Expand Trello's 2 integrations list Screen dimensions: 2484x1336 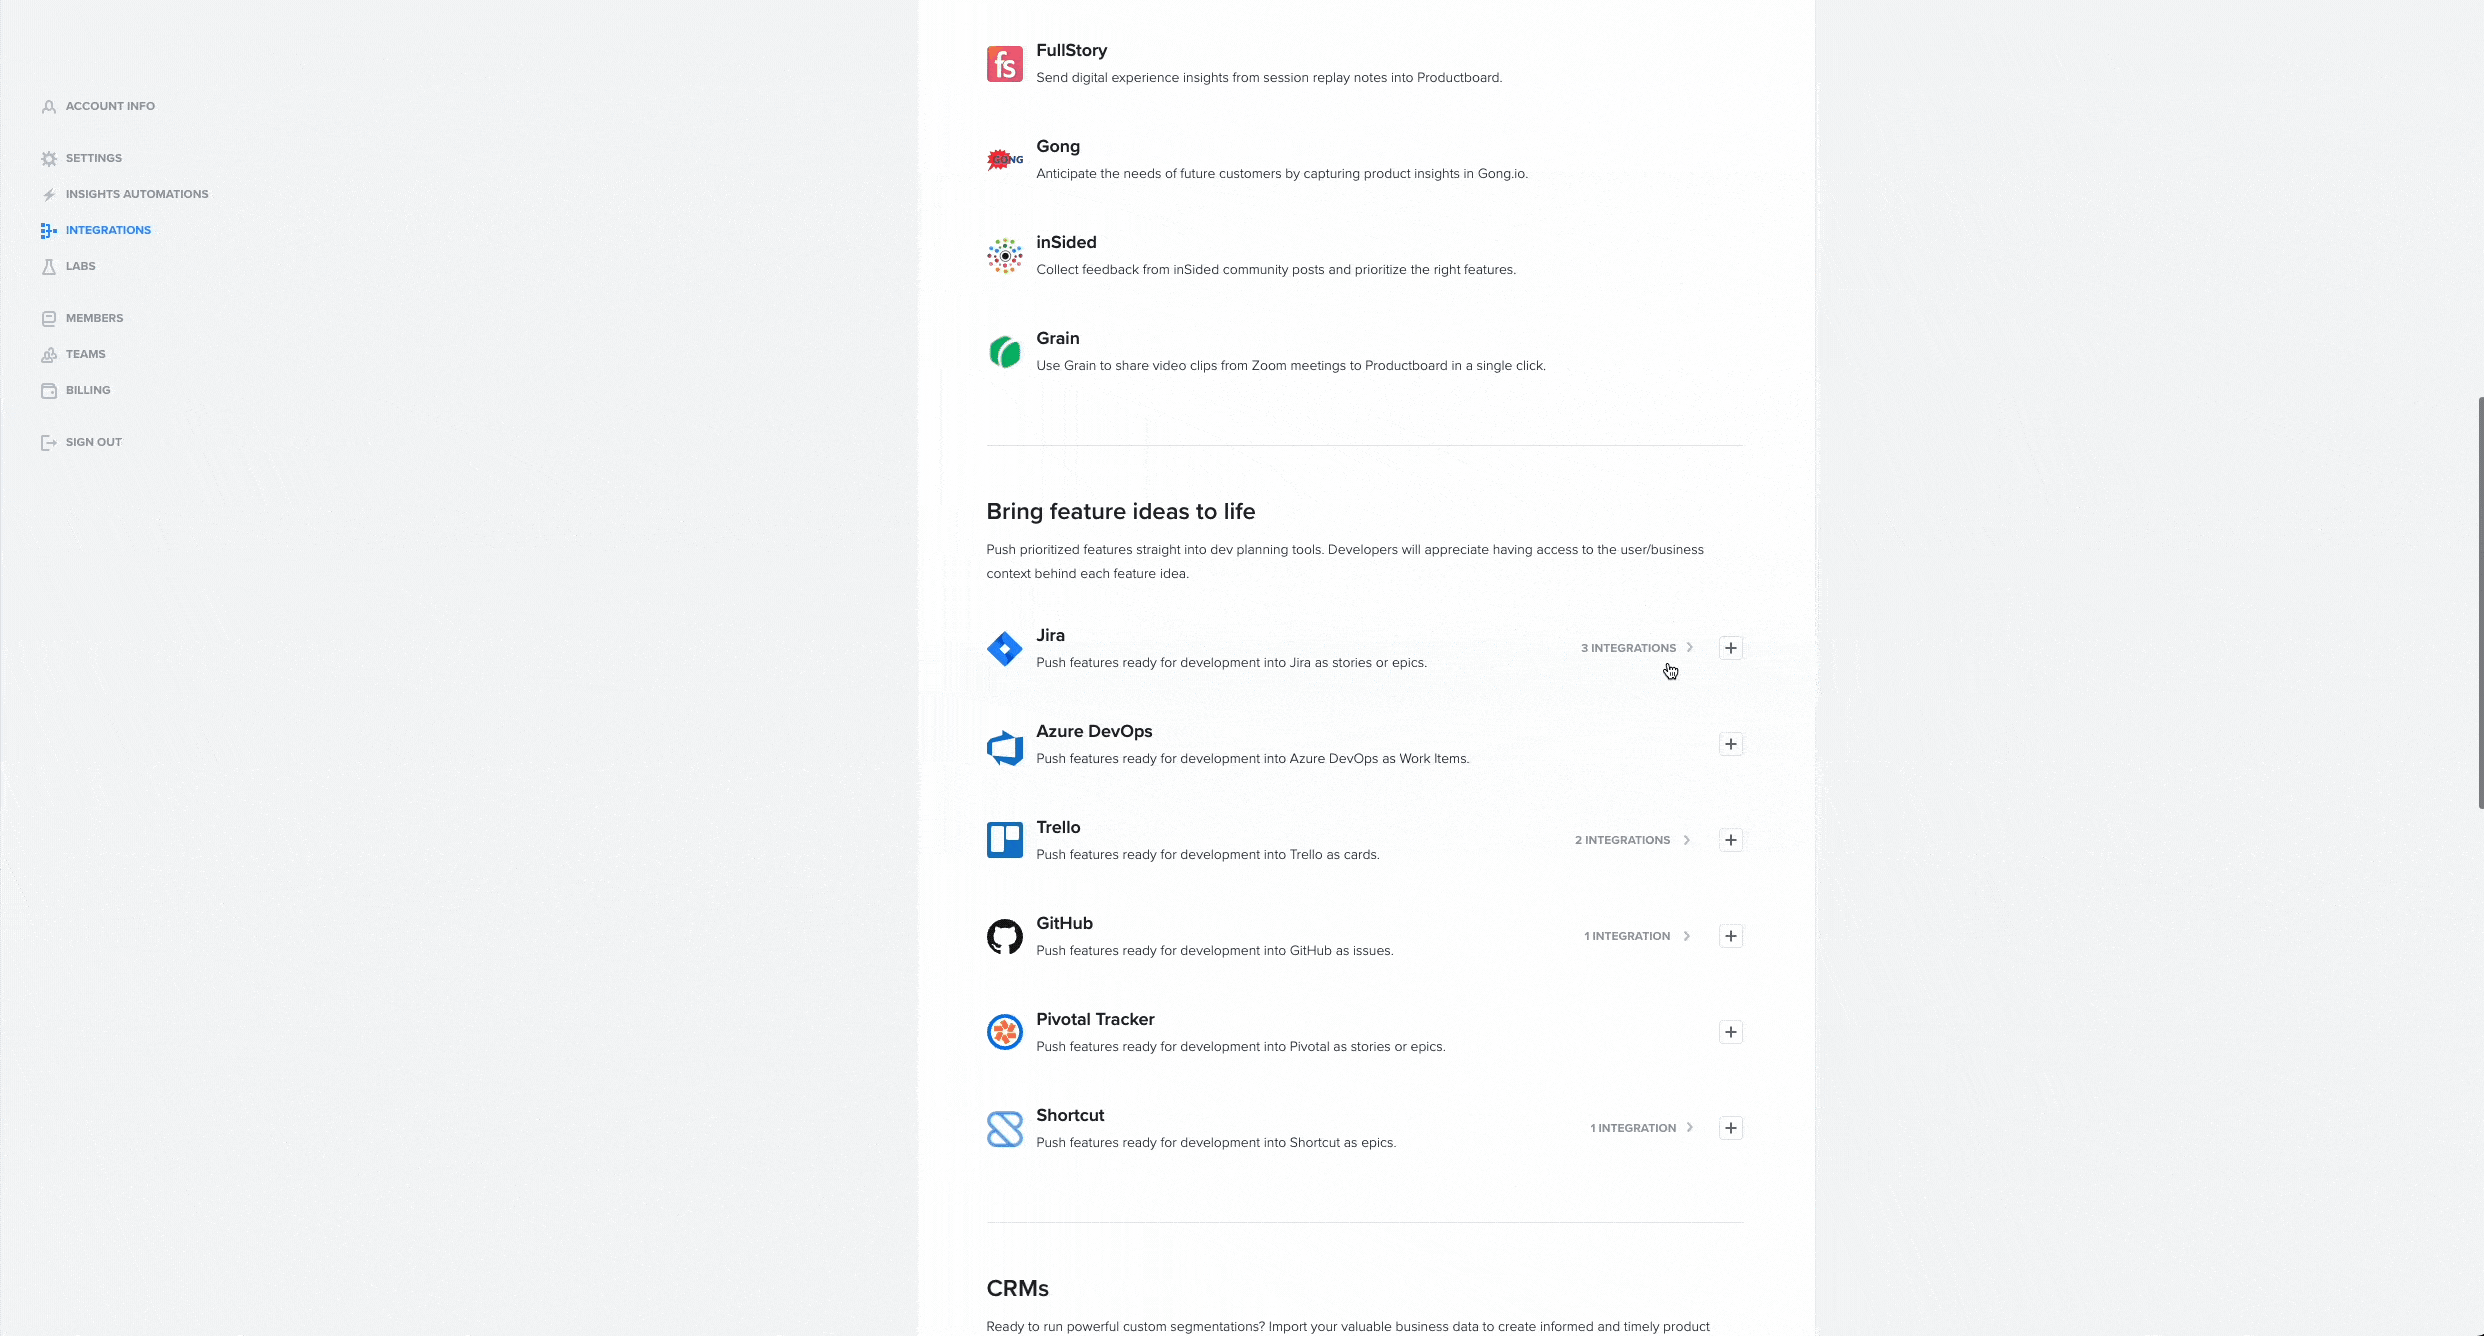pos(1632,840)
